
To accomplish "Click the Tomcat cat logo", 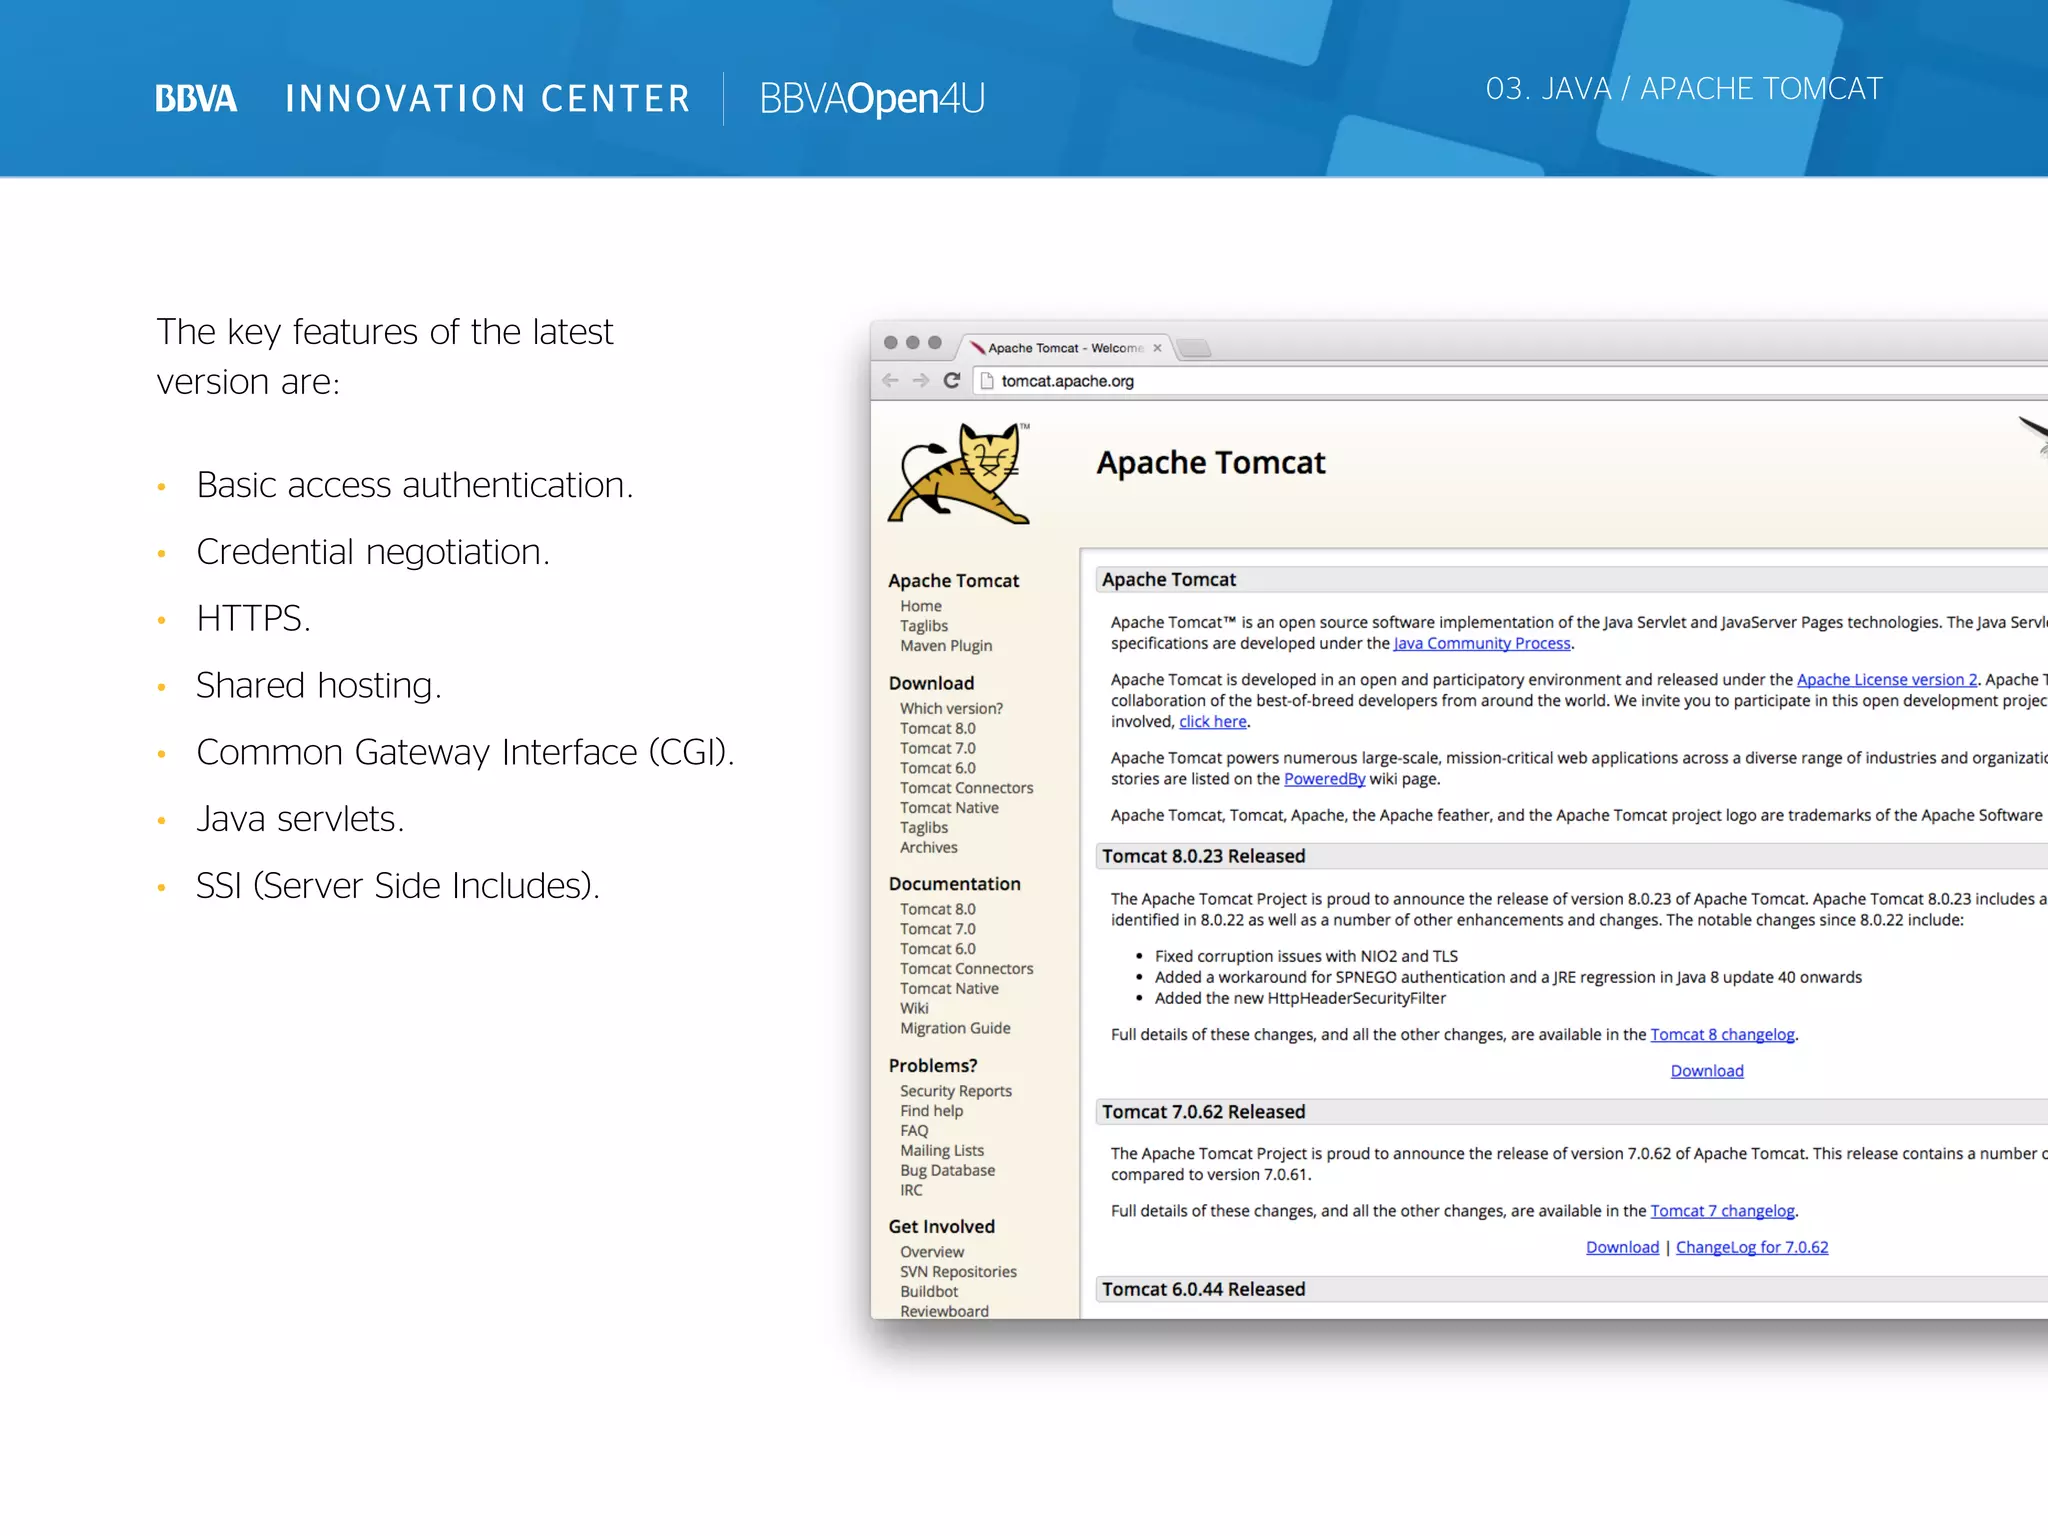I will point(959,473).
